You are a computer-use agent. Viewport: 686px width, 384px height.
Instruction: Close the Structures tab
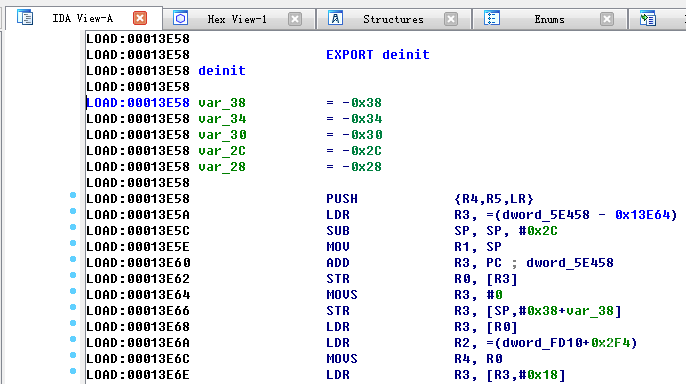click(451, 19)
